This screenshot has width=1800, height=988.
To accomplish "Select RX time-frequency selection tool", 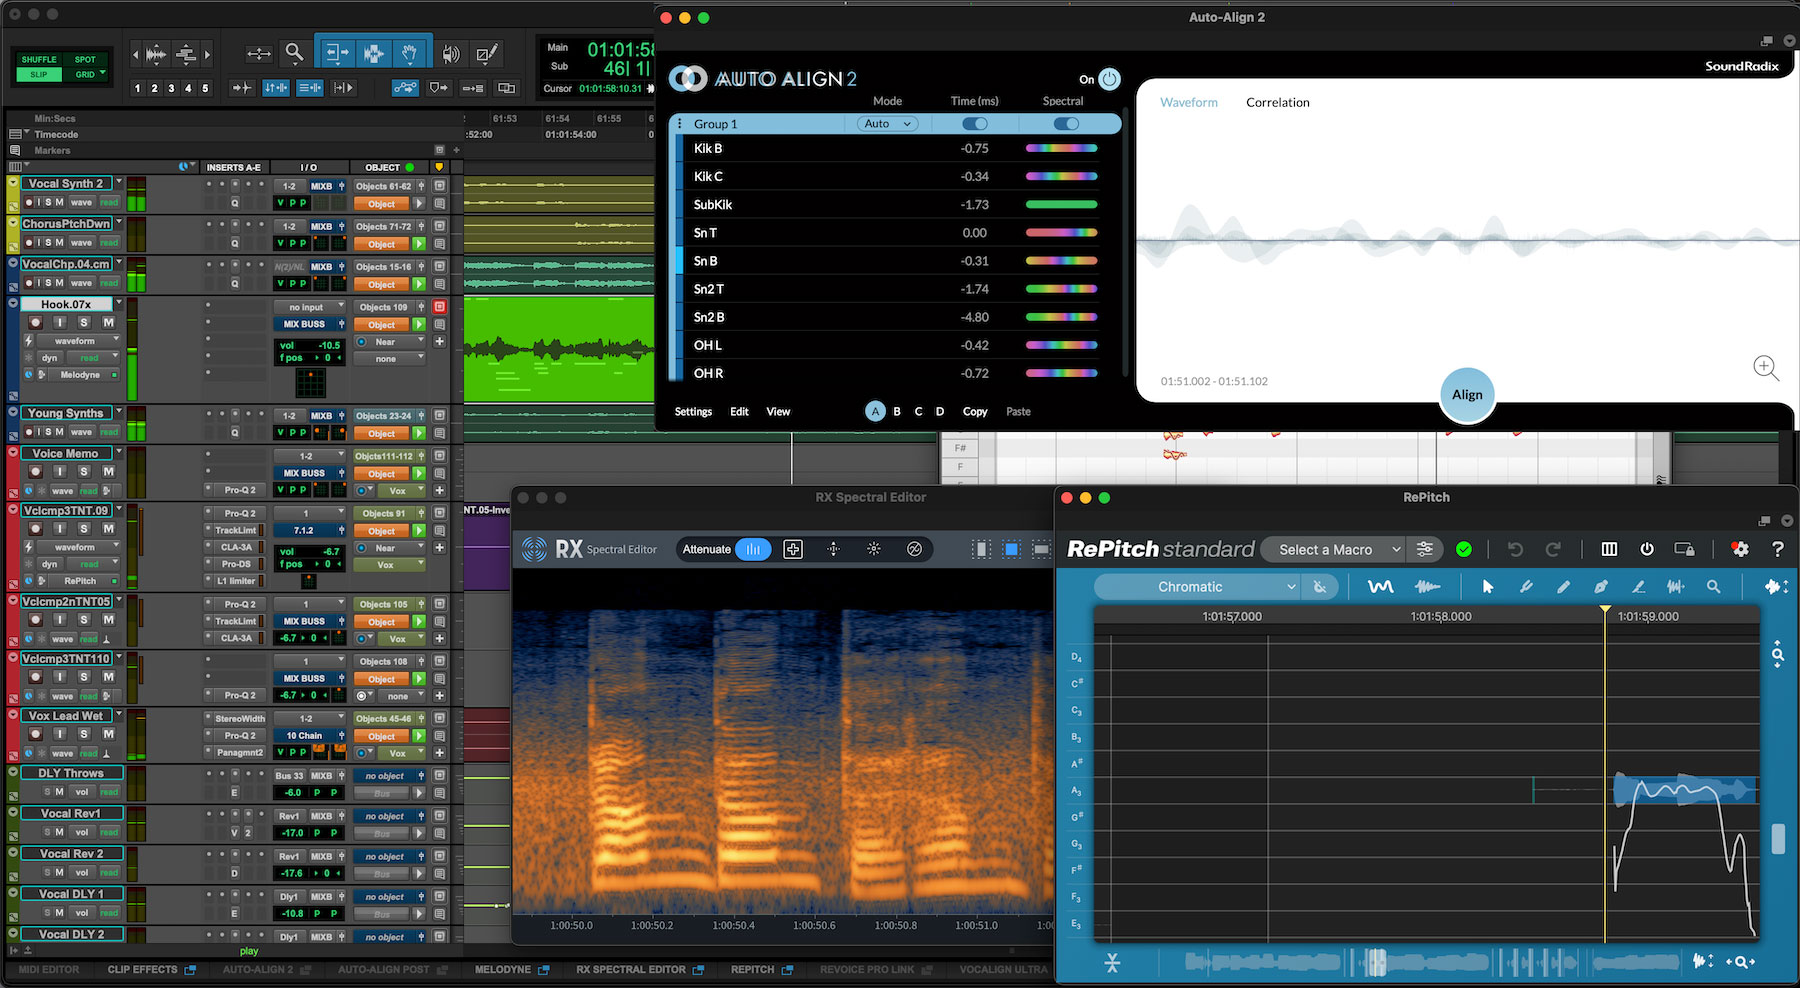I will tap(1012, 549).
